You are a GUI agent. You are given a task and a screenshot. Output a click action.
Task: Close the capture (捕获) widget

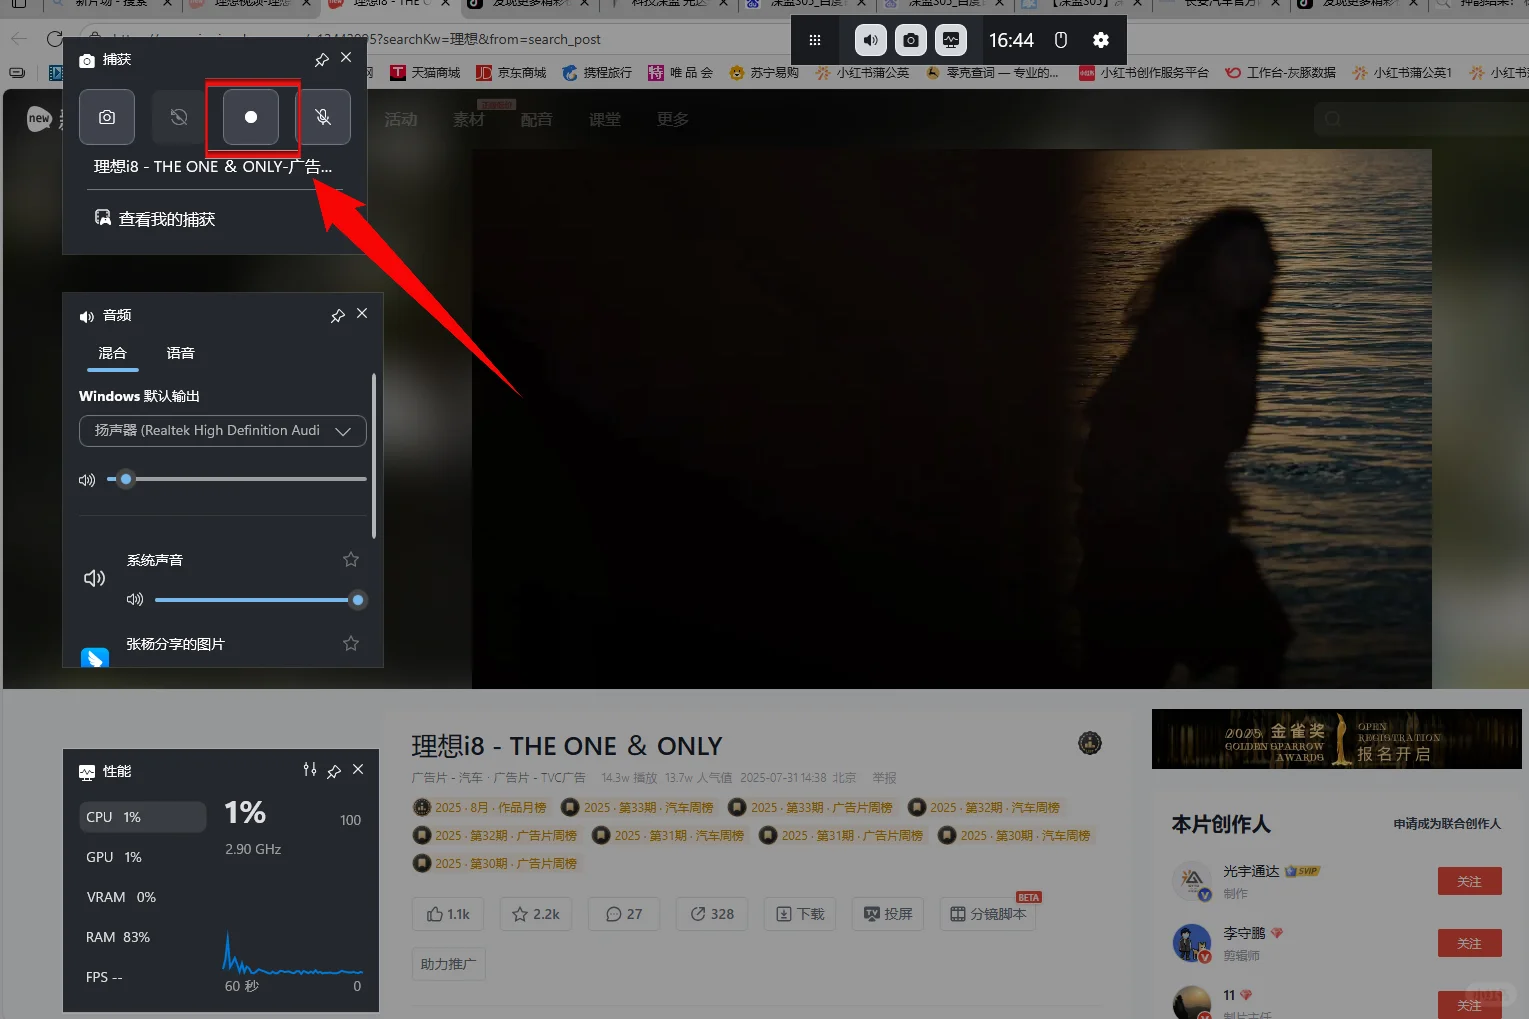[x=346, y=58]
